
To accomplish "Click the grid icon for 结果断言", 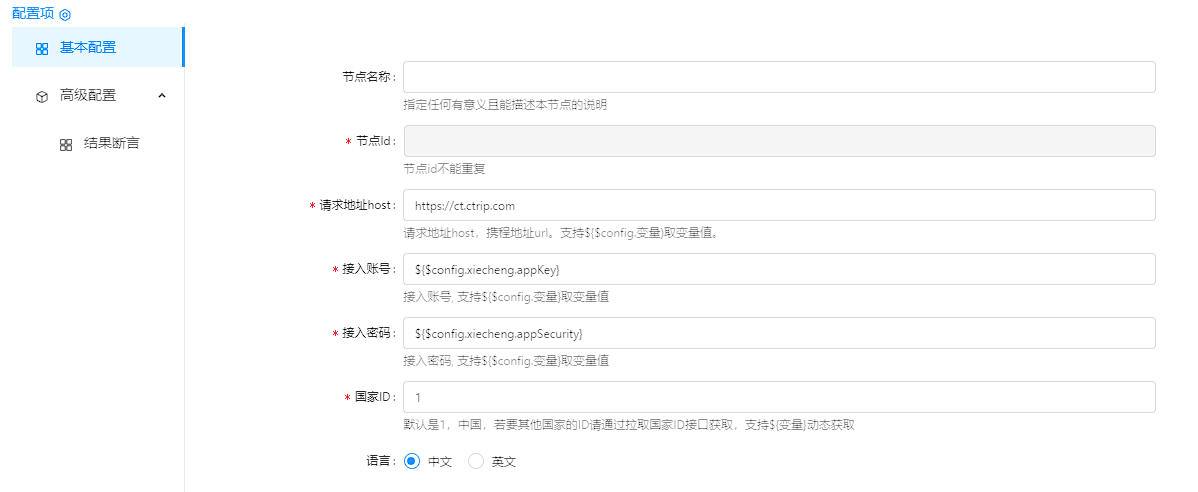I will [66, 144].
